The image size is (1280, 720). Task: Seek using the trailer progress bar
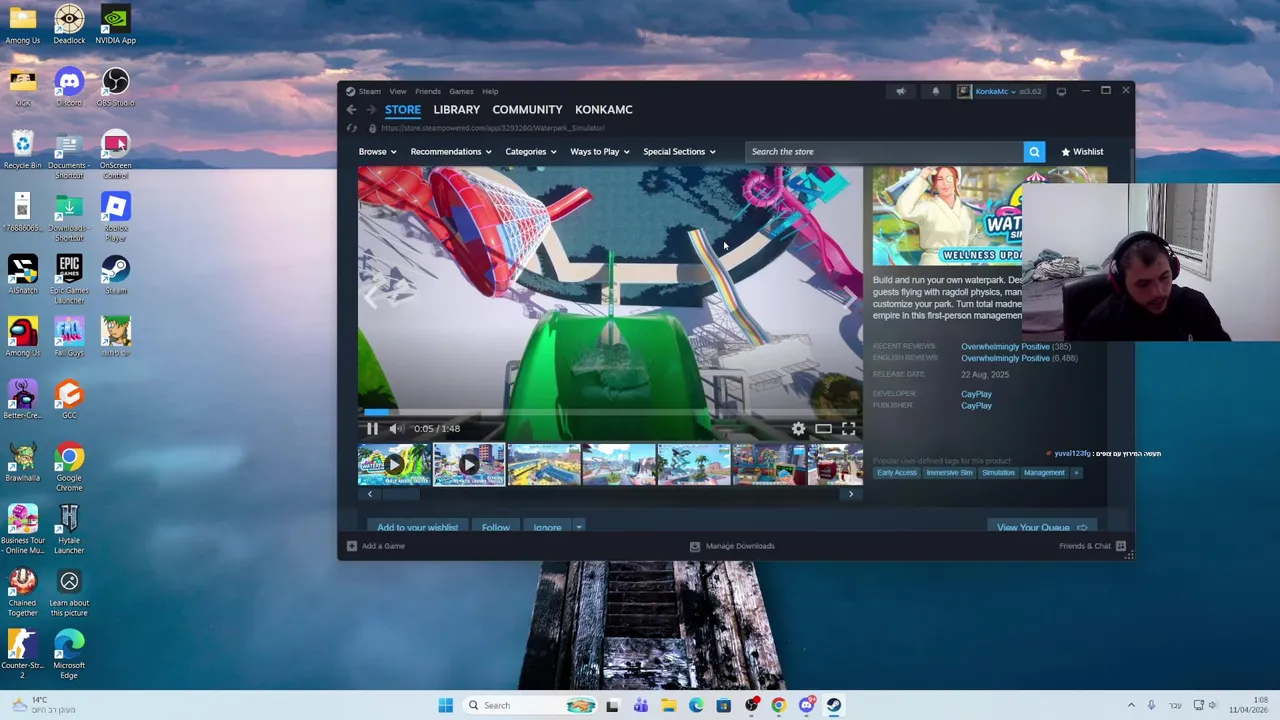click(x=610, y=411)
